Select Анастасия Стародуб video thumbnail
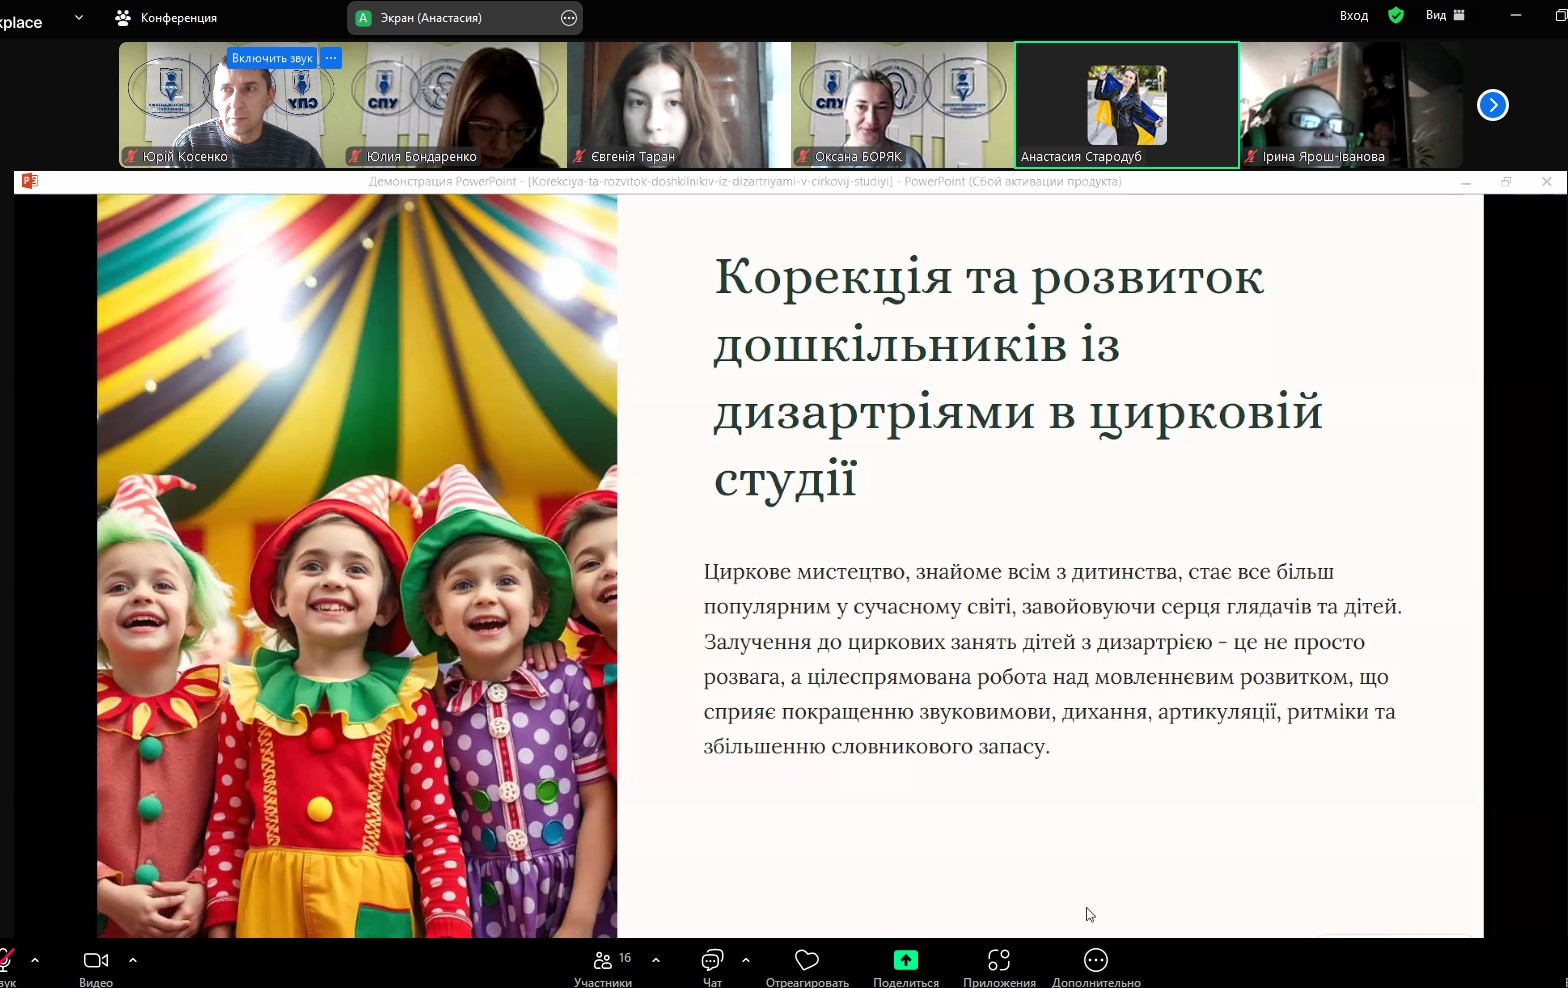 1127,105
